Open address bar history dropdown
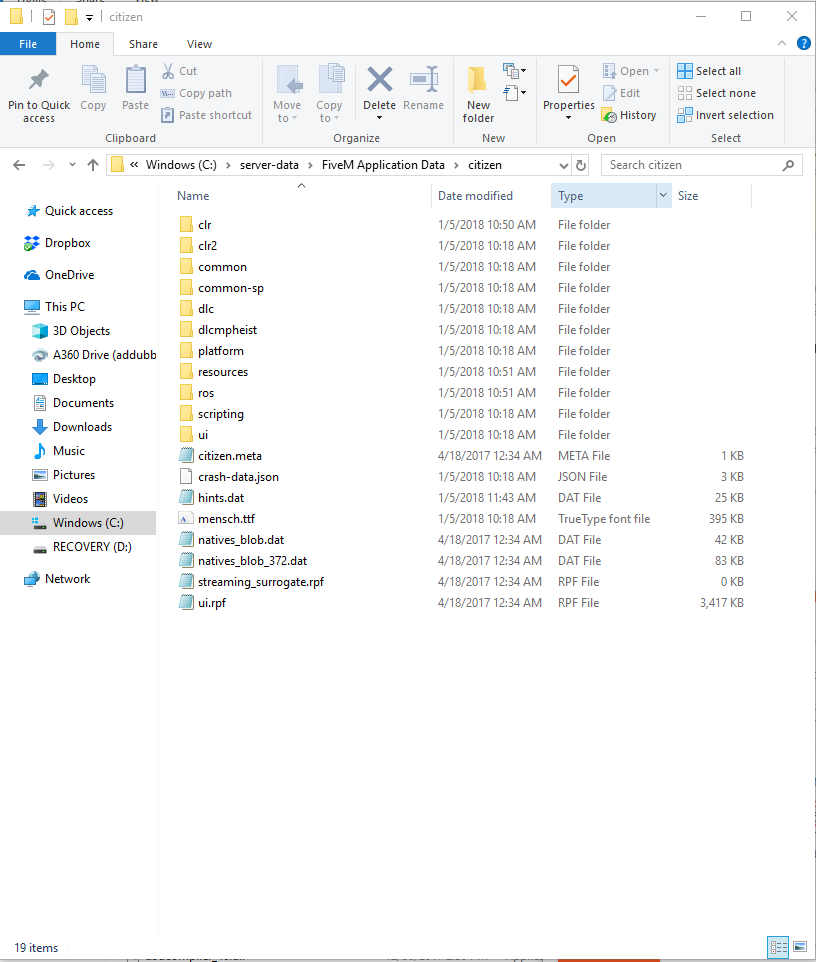Image resolution: width=816 pixels, height=962 pixels. (564, 165)
